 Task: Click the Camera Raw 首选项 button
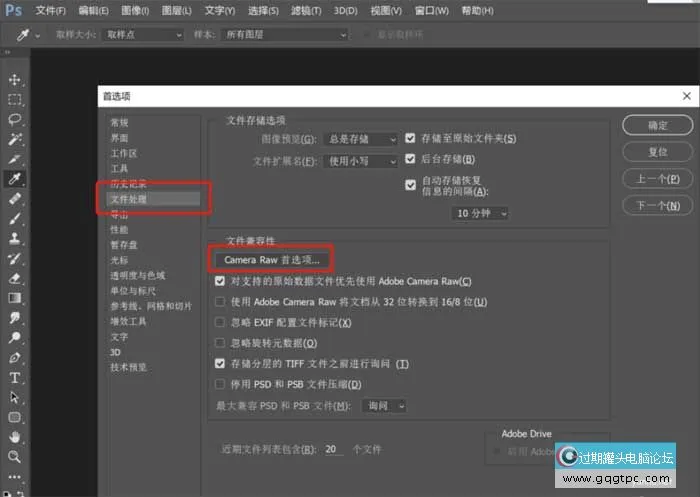point(272,259)
